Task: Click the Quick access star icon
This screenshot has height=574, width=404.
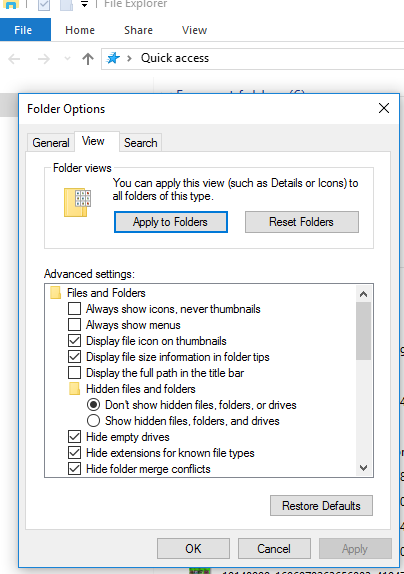Action: coord(113,58)
